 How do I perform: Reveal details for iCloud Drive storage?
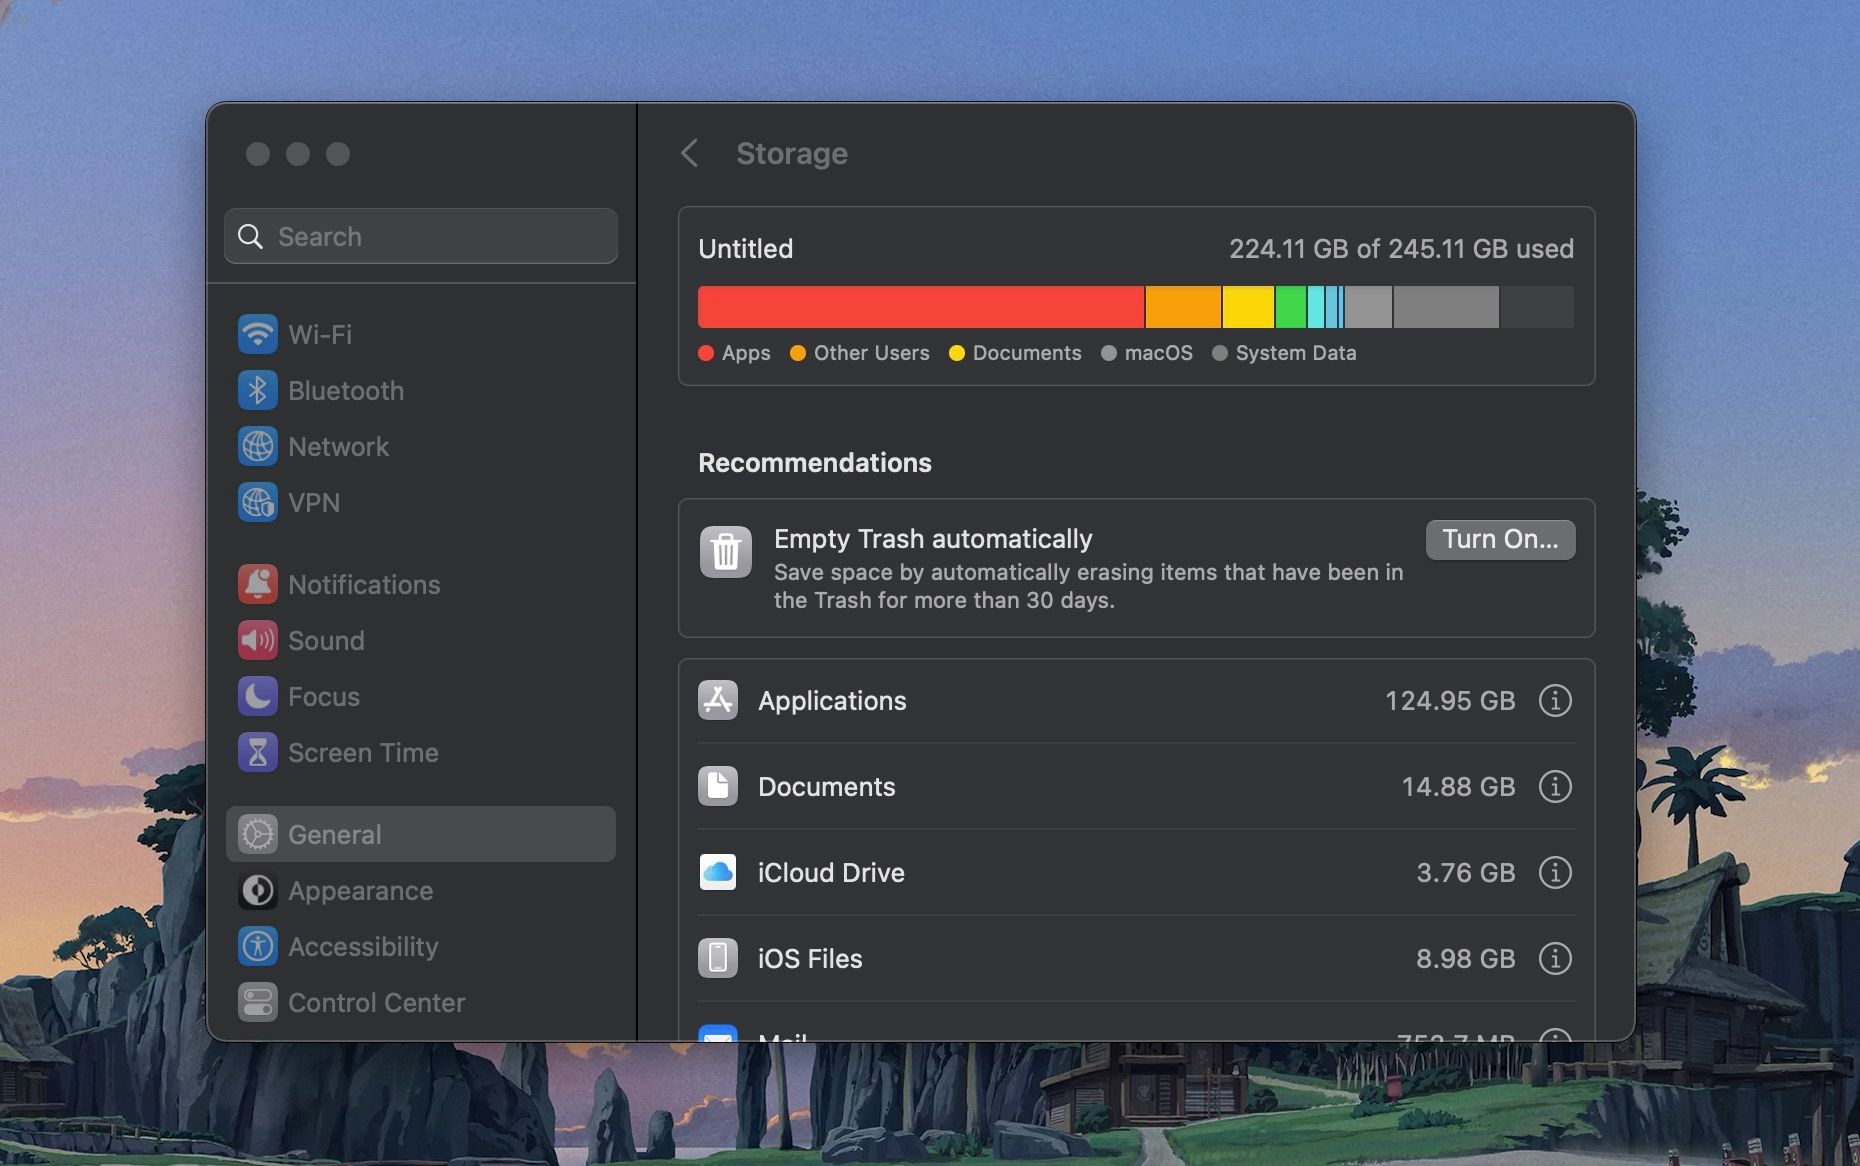(1554, 872)
